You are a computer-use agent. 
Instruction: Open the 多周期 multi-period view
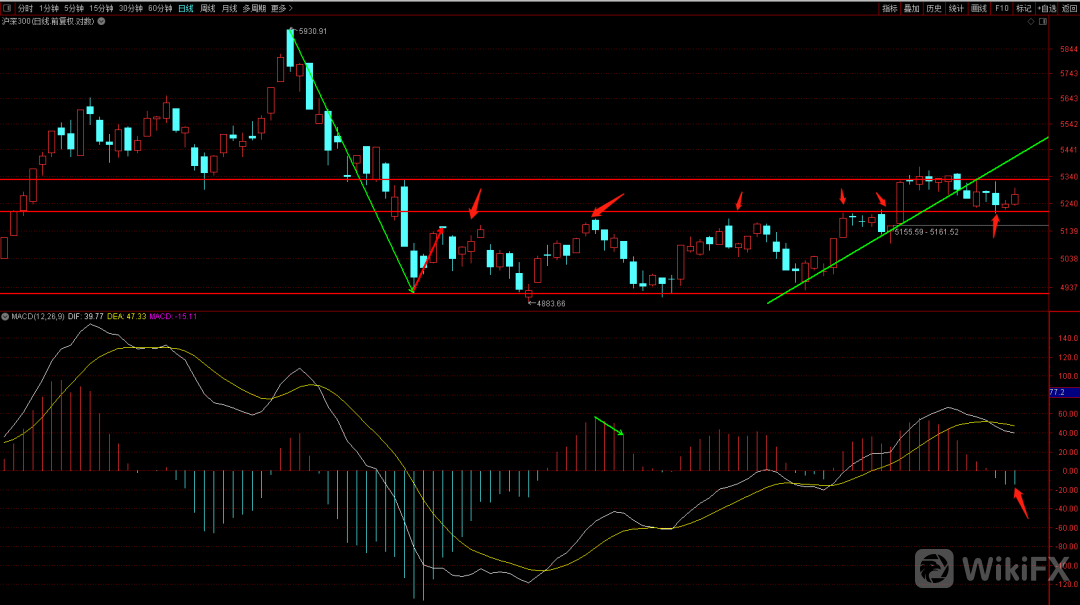pyautogui.click(x=254, y=8)
